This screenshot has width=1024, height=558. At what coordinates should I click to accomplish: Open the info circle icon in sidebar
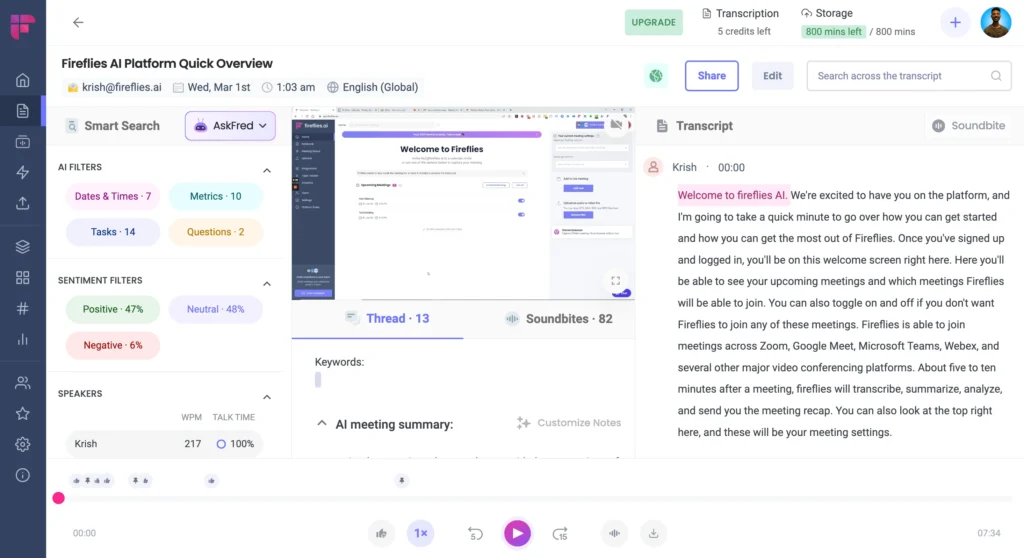[23, 475]
